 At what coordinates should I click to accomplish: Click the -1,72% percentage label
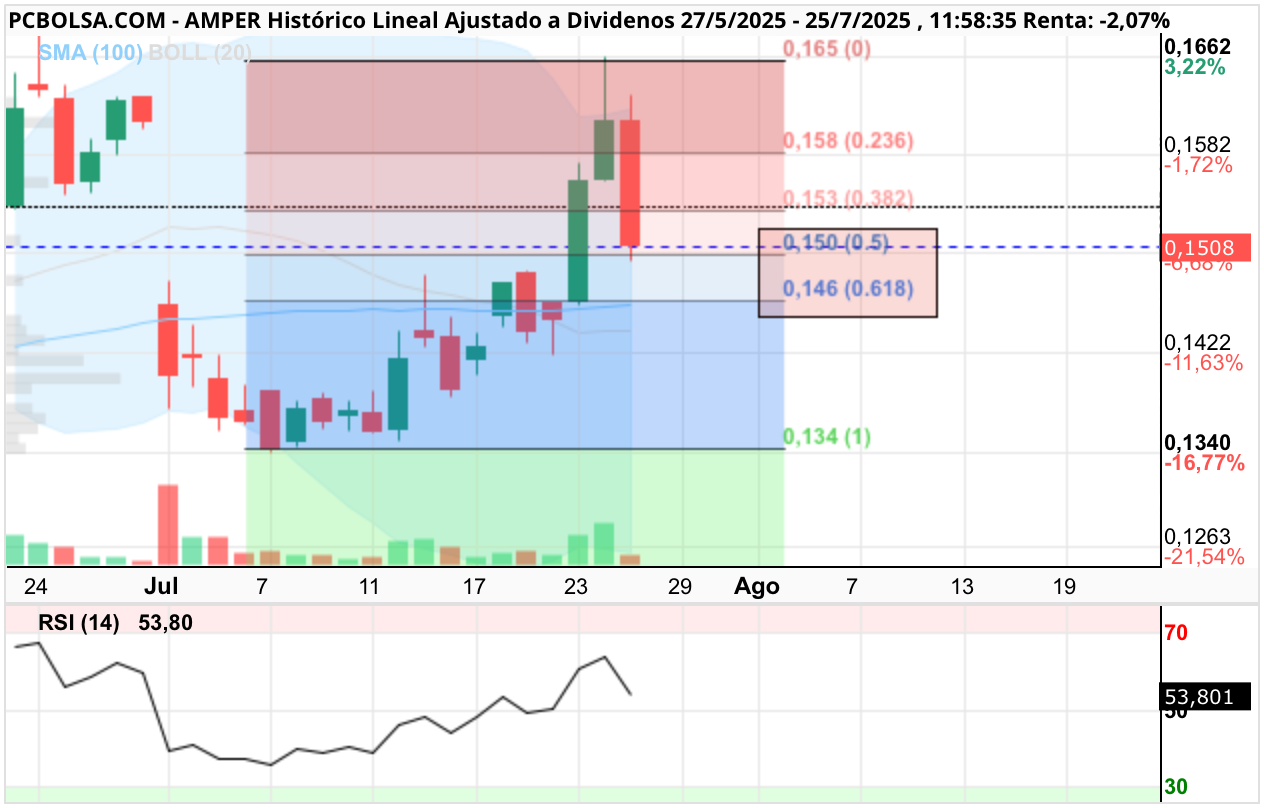click(1197, 165)
